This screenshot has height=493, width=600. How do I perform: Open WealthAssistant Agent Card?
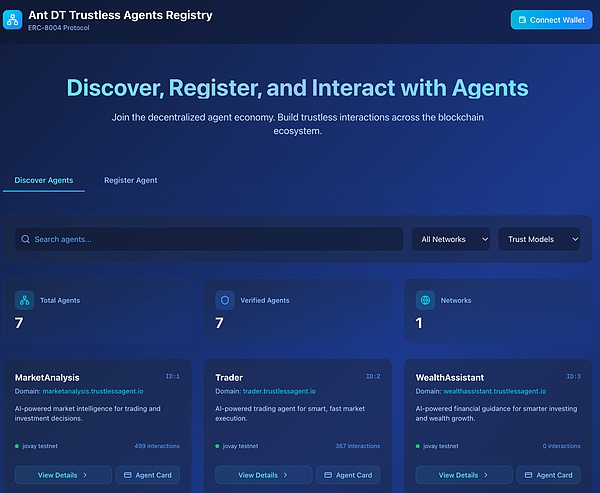click(x=549, y=475)
